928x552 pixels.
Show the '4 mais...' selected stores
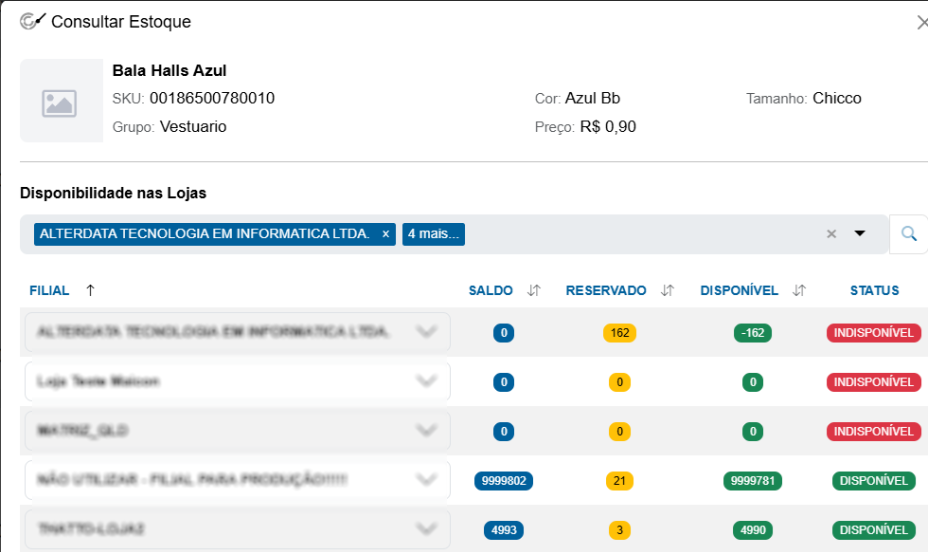click(x=433, y=234)
